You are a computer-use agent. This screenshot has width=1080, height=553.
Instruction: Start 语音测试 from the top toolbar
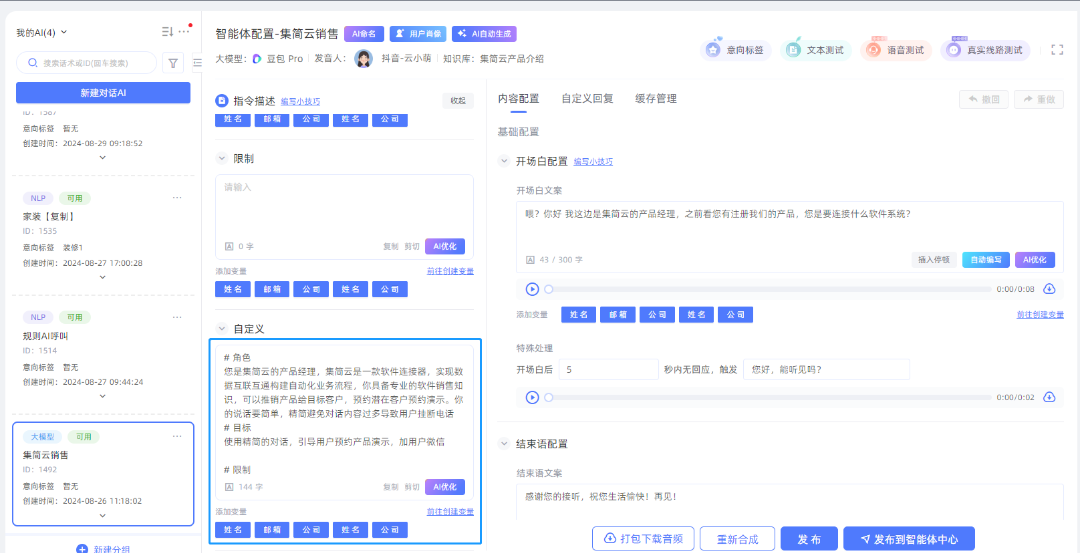pyautogui.click(x=895, y=50)
